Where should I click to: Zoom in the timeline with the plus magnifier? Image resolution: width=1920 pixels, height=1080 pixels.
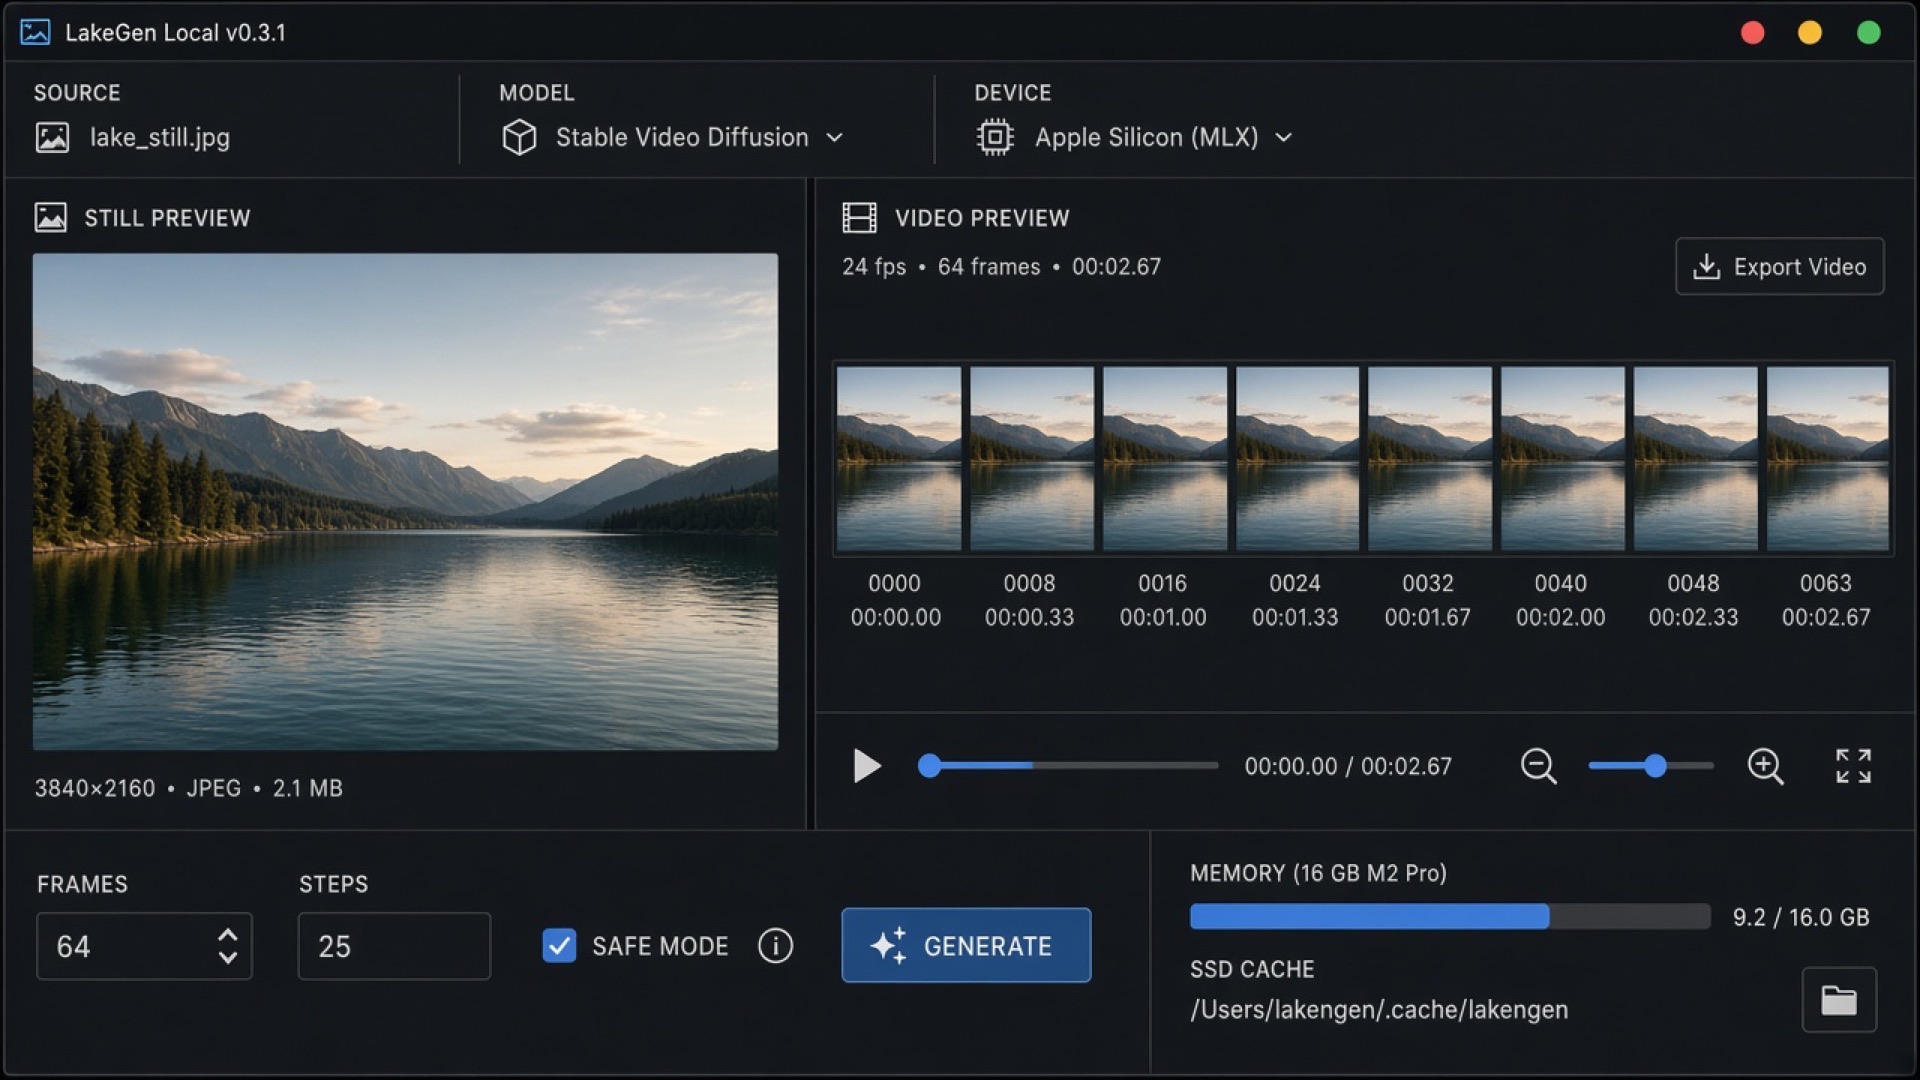click(x=1765, y=766)
